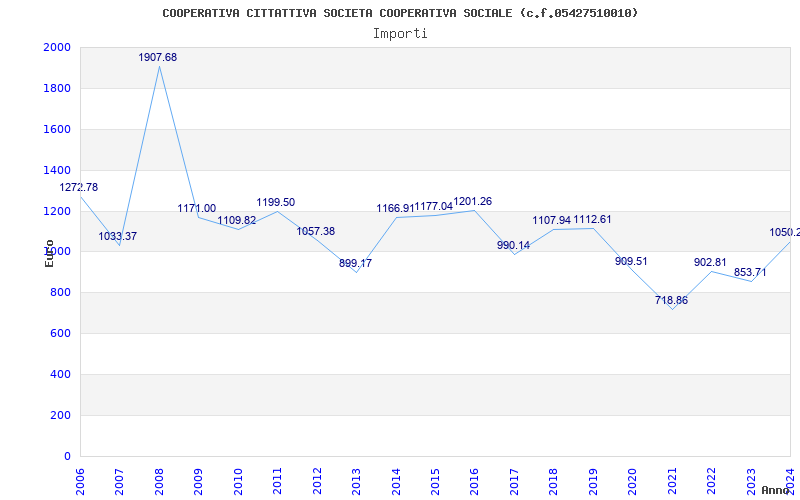Screen dimensions: 800x500
Task: Click the y-axis value 600
Action: click(x=60, y=333)
